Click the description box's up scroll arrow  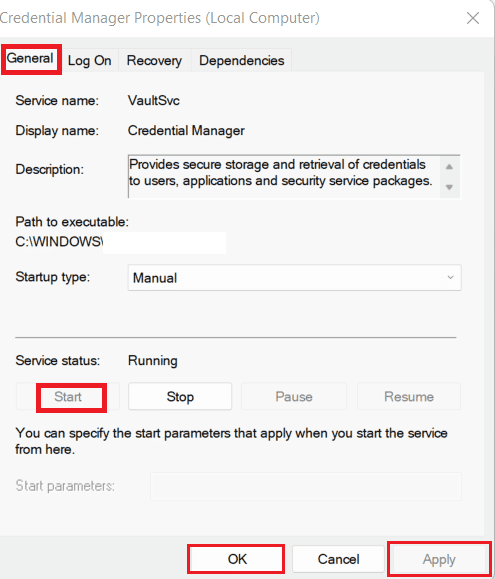click(449, 167)
